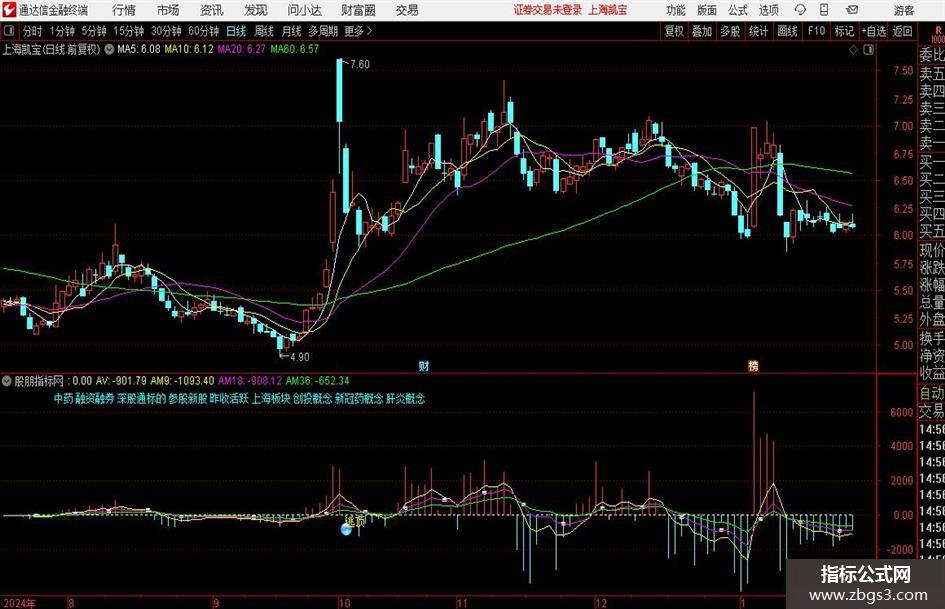Expand the 更多 period options chevron

(369, 31)
